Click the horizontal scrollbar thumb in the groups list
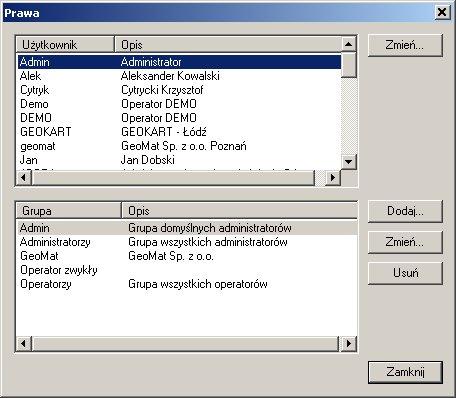Image resolution: width=456 pixels, height=398 pixels. click(185, 343)
